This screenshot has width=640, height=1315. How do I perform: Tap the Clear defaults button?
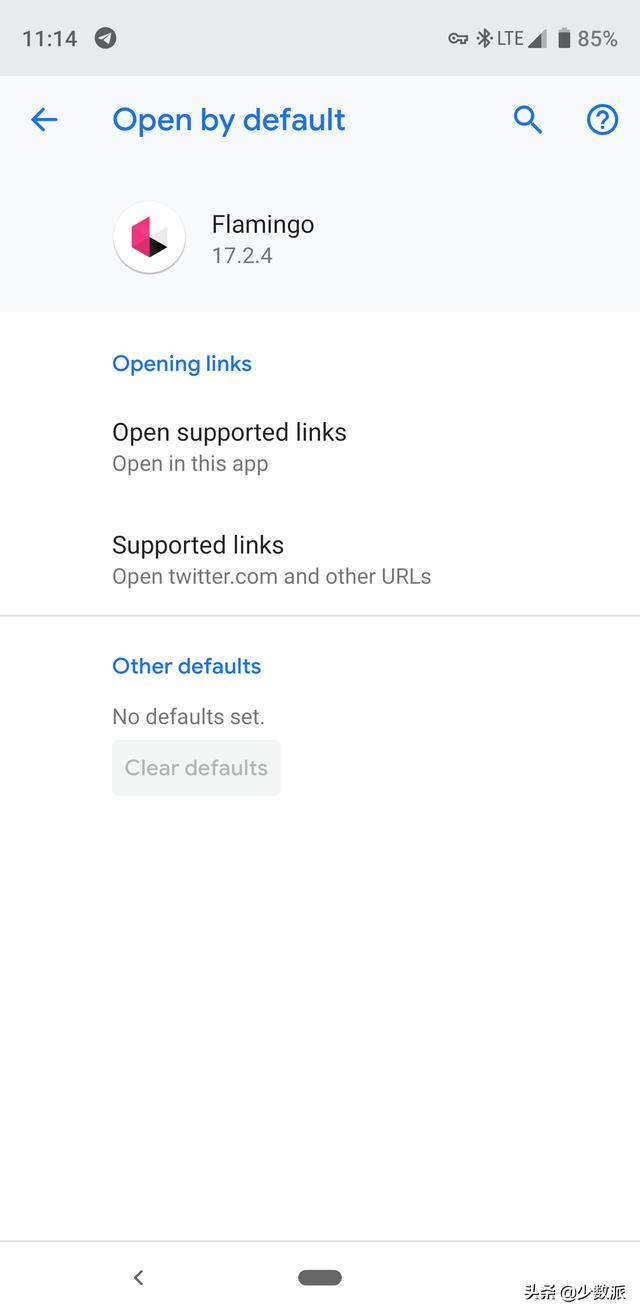pyautogui.click(x=196, y=768)
